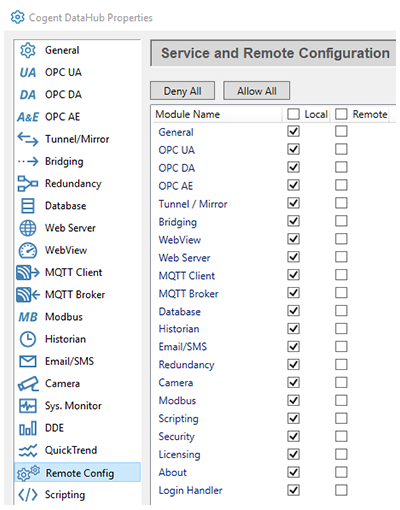The width and height of the screenshot is (400, 510).
Task: Select the Remote Config gears icon
Action: (28, 473)
